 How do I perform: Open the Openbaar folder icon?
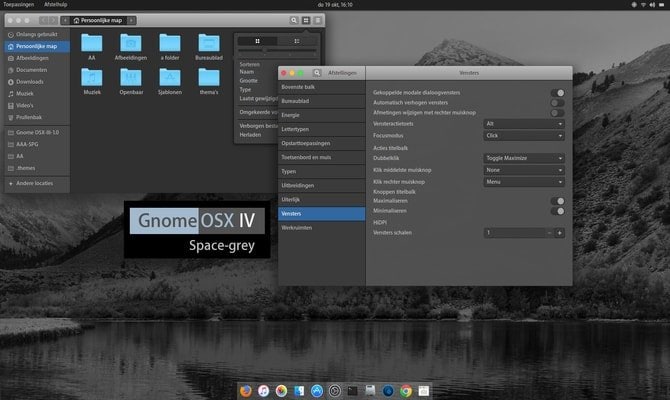point(131,77)
